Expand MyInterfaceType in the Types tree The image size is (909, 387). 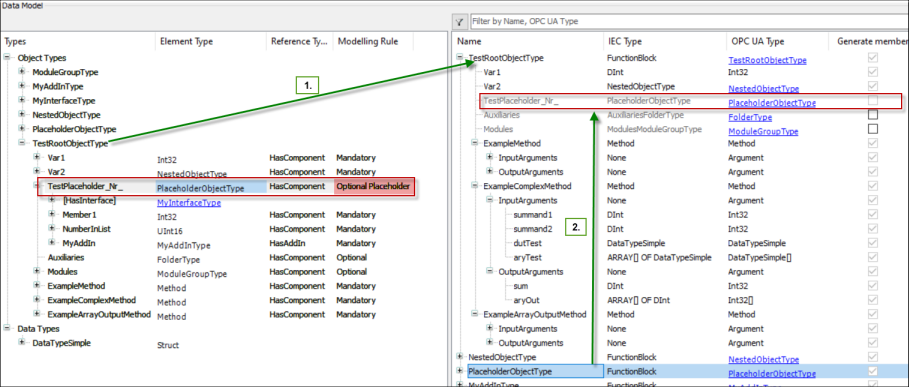tap(22, 100)
